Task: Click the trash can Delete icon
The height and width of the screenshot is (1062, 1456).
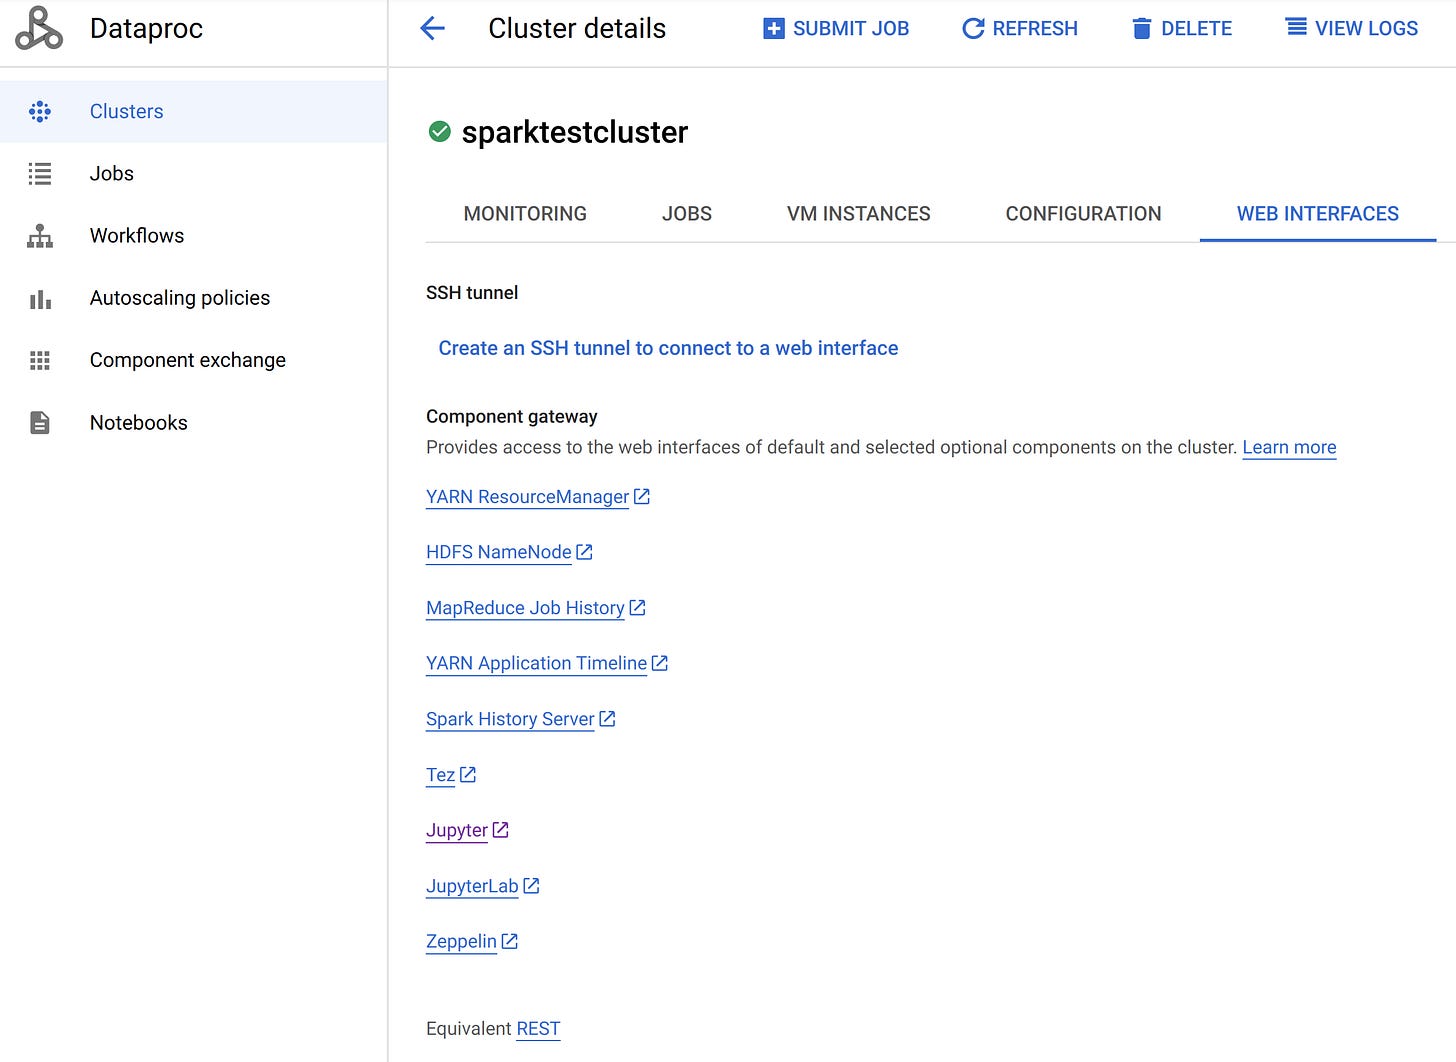Action: click(x=1142, y=29)
